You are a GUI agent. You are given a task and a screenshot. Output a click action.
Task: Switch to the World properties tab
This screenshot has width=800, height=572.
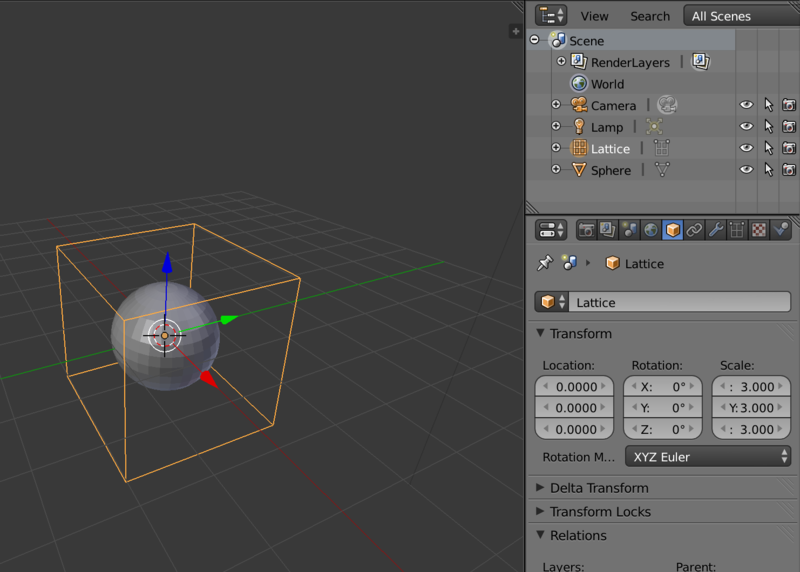point(651,230)
